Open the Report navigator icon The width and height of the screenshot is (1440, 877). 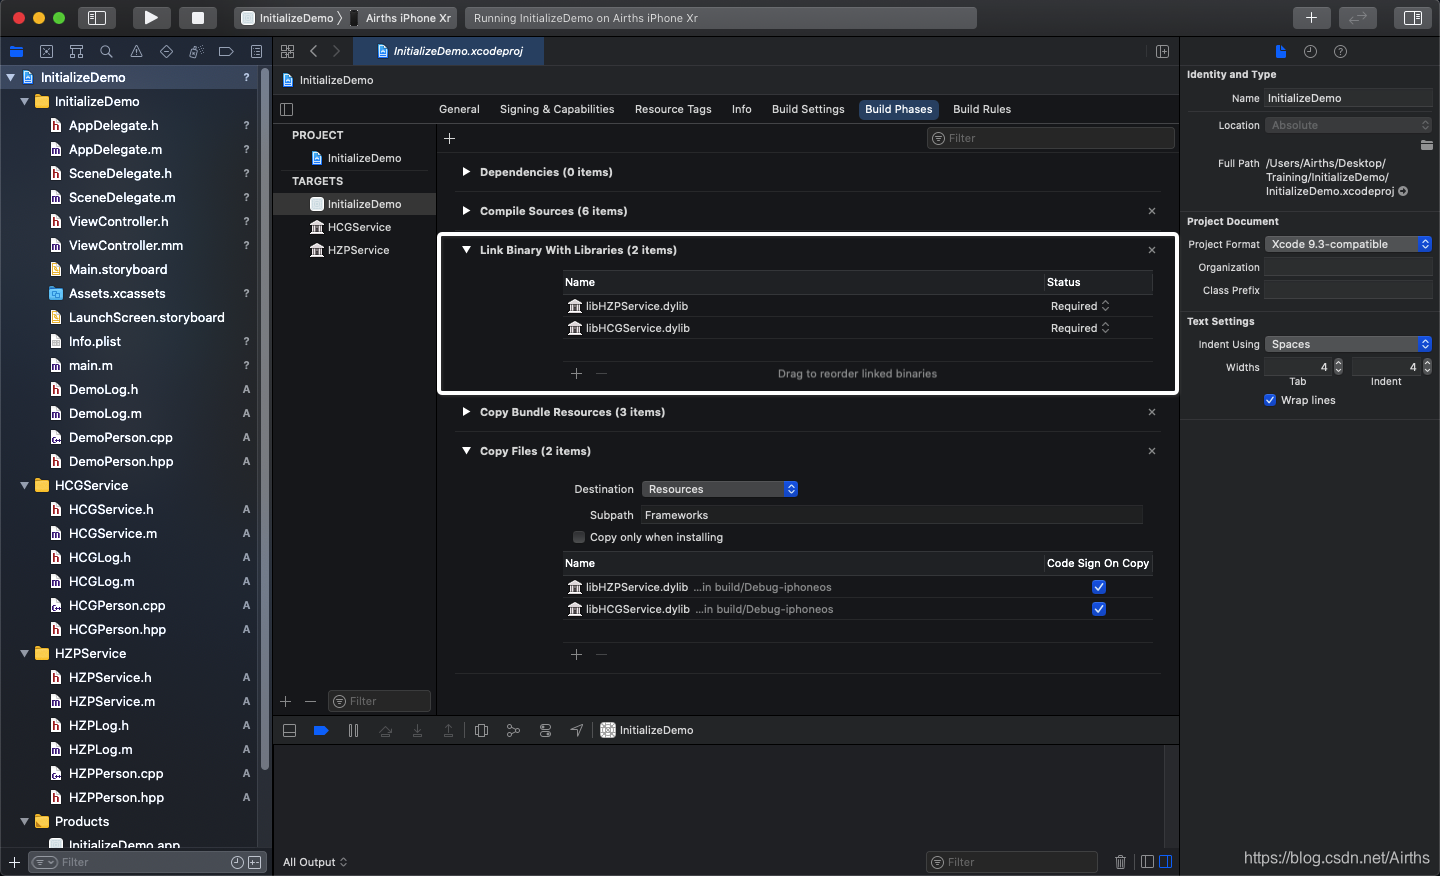pos(256,51)
